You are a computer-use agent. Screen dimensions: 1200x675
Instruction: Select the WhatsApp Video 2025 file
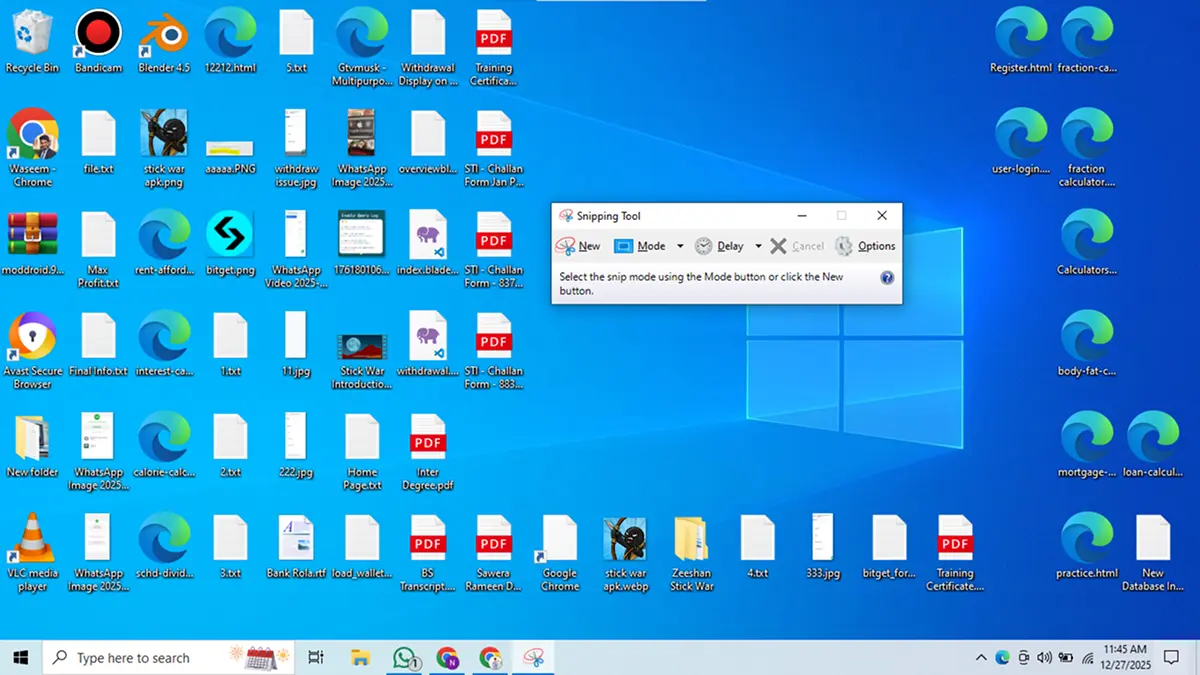(296, 249)
